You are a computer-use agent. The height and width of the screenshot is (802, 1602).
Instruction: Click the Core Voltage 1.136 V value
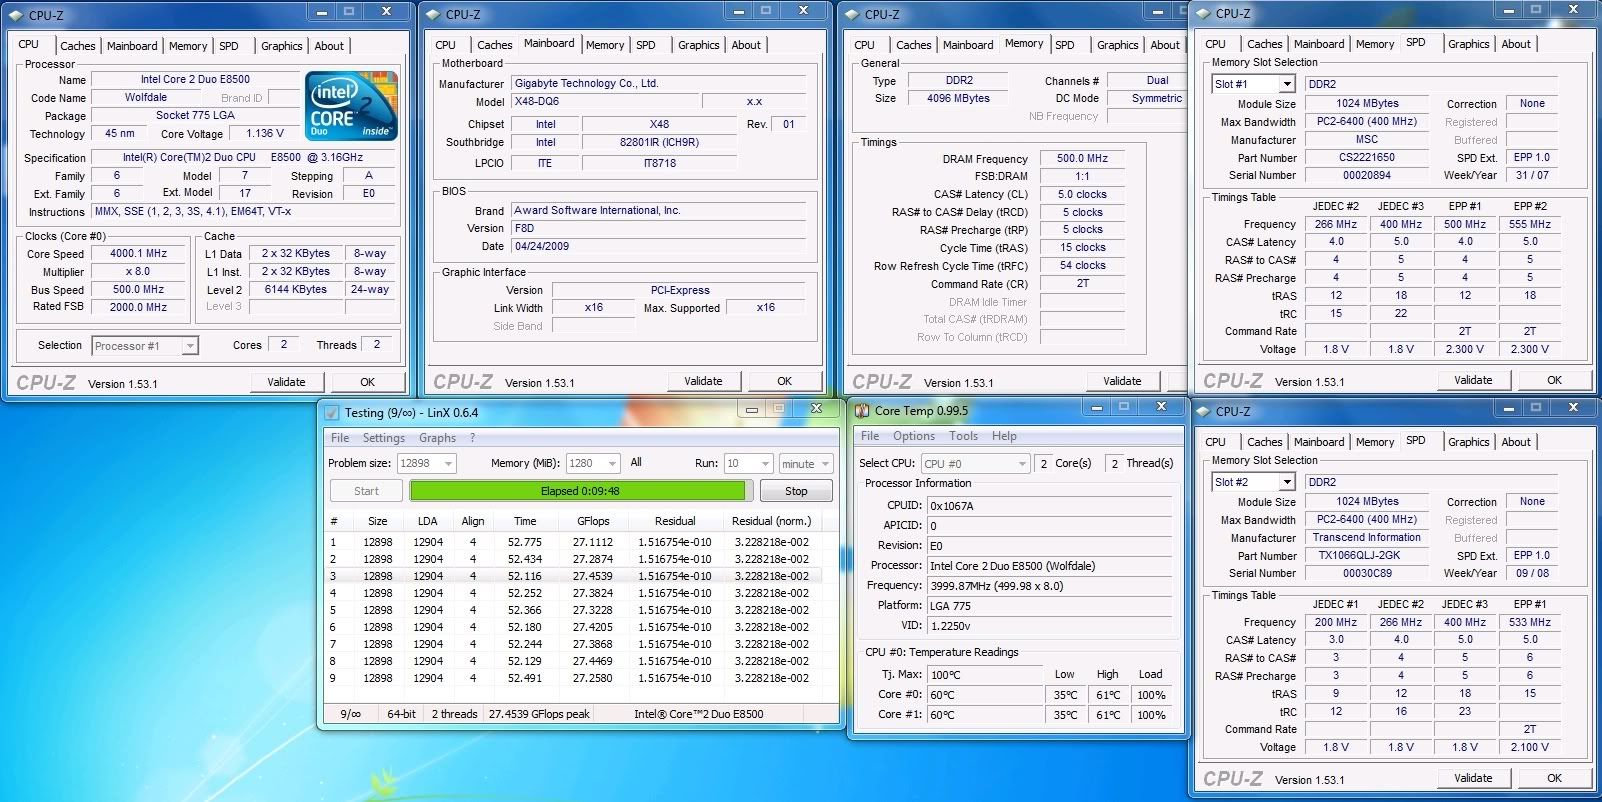point(264,133)
